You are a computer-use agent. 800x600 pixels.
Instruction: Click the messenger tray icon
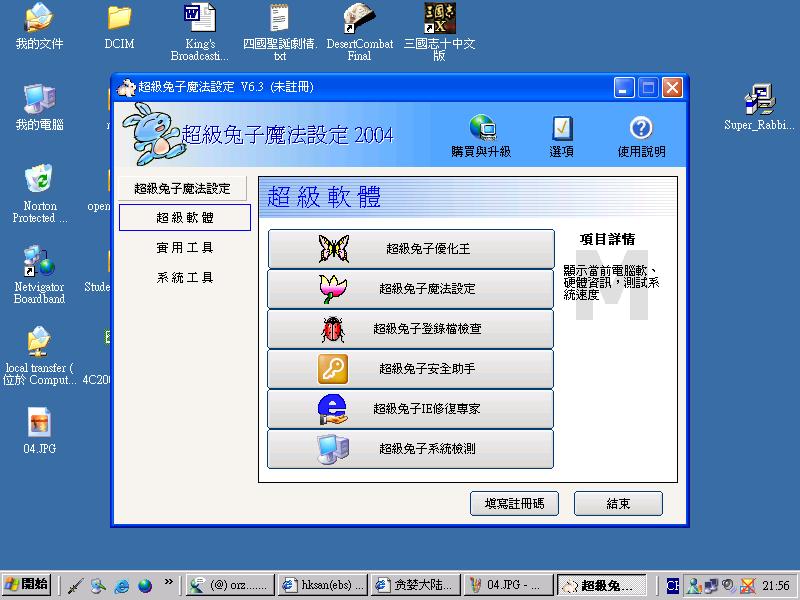click(x=693, y=585)
